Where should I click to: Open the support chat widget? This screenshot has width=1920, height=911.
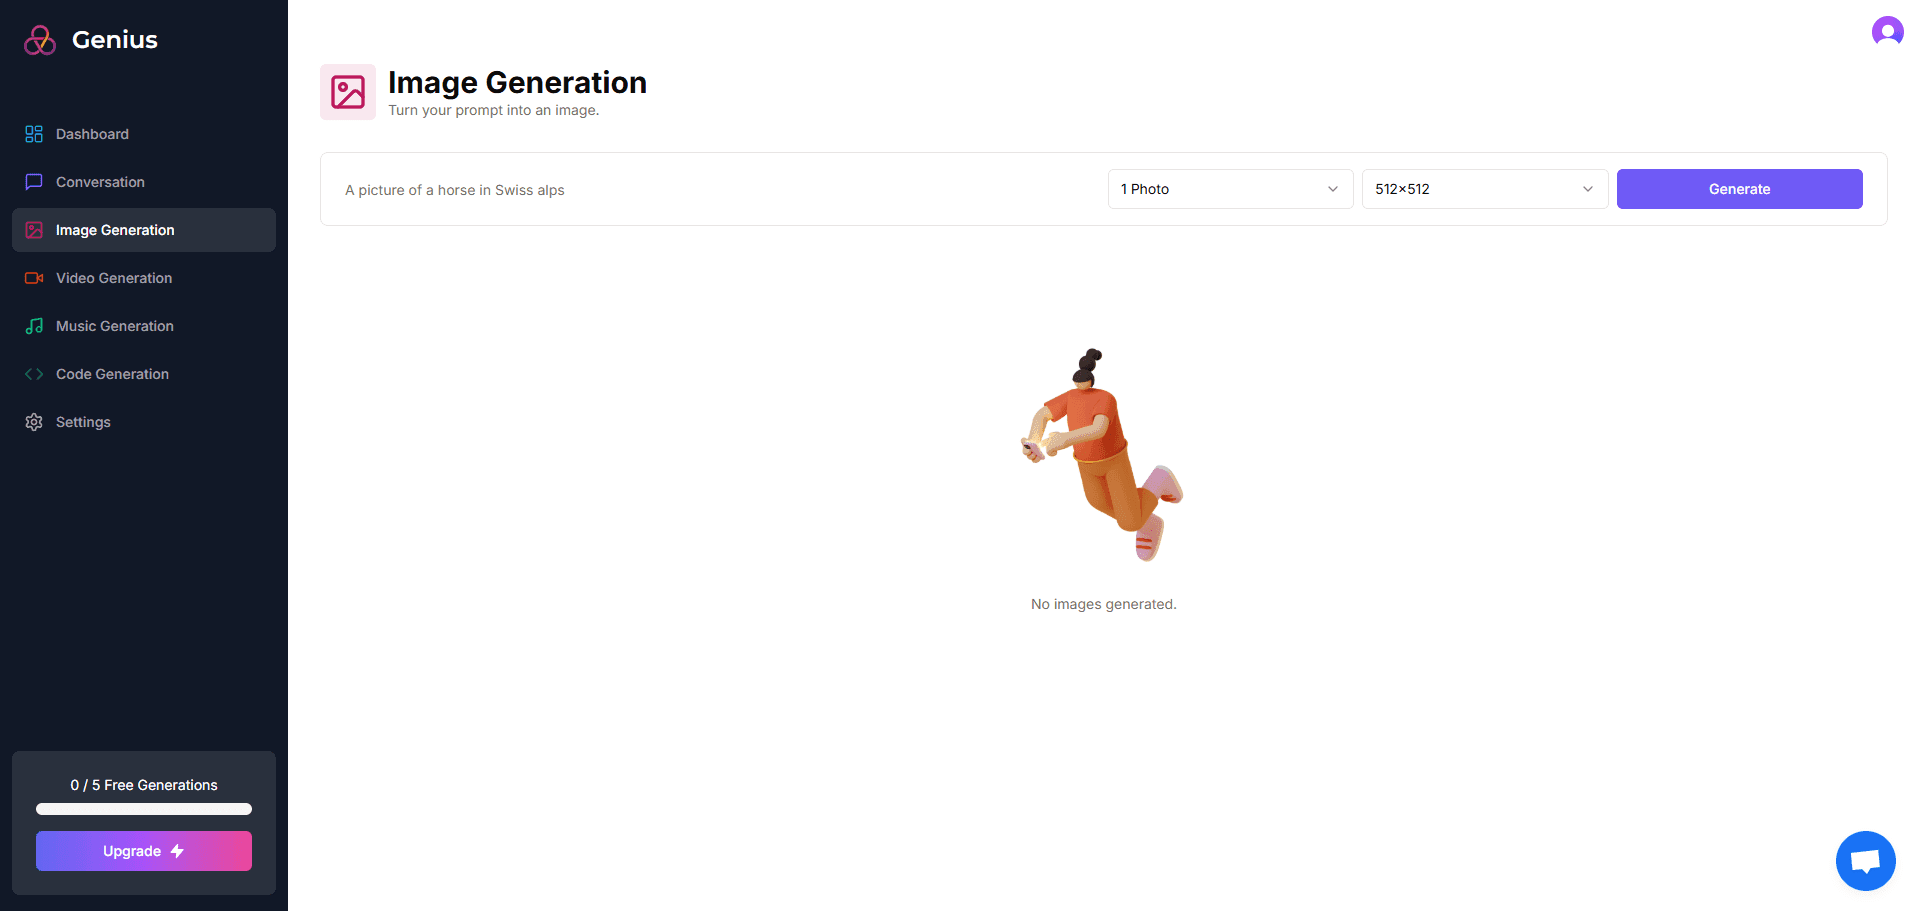tap(1865, 860)
